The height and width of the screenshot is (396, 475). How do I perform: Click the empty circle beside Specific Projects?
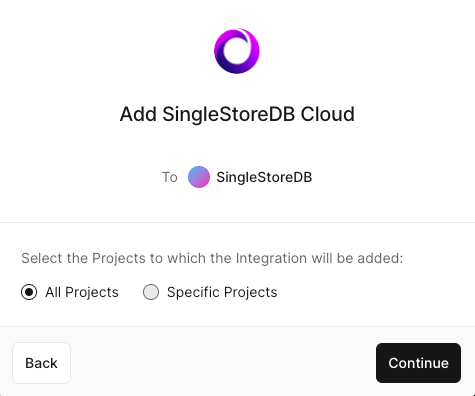pos(151,292)
